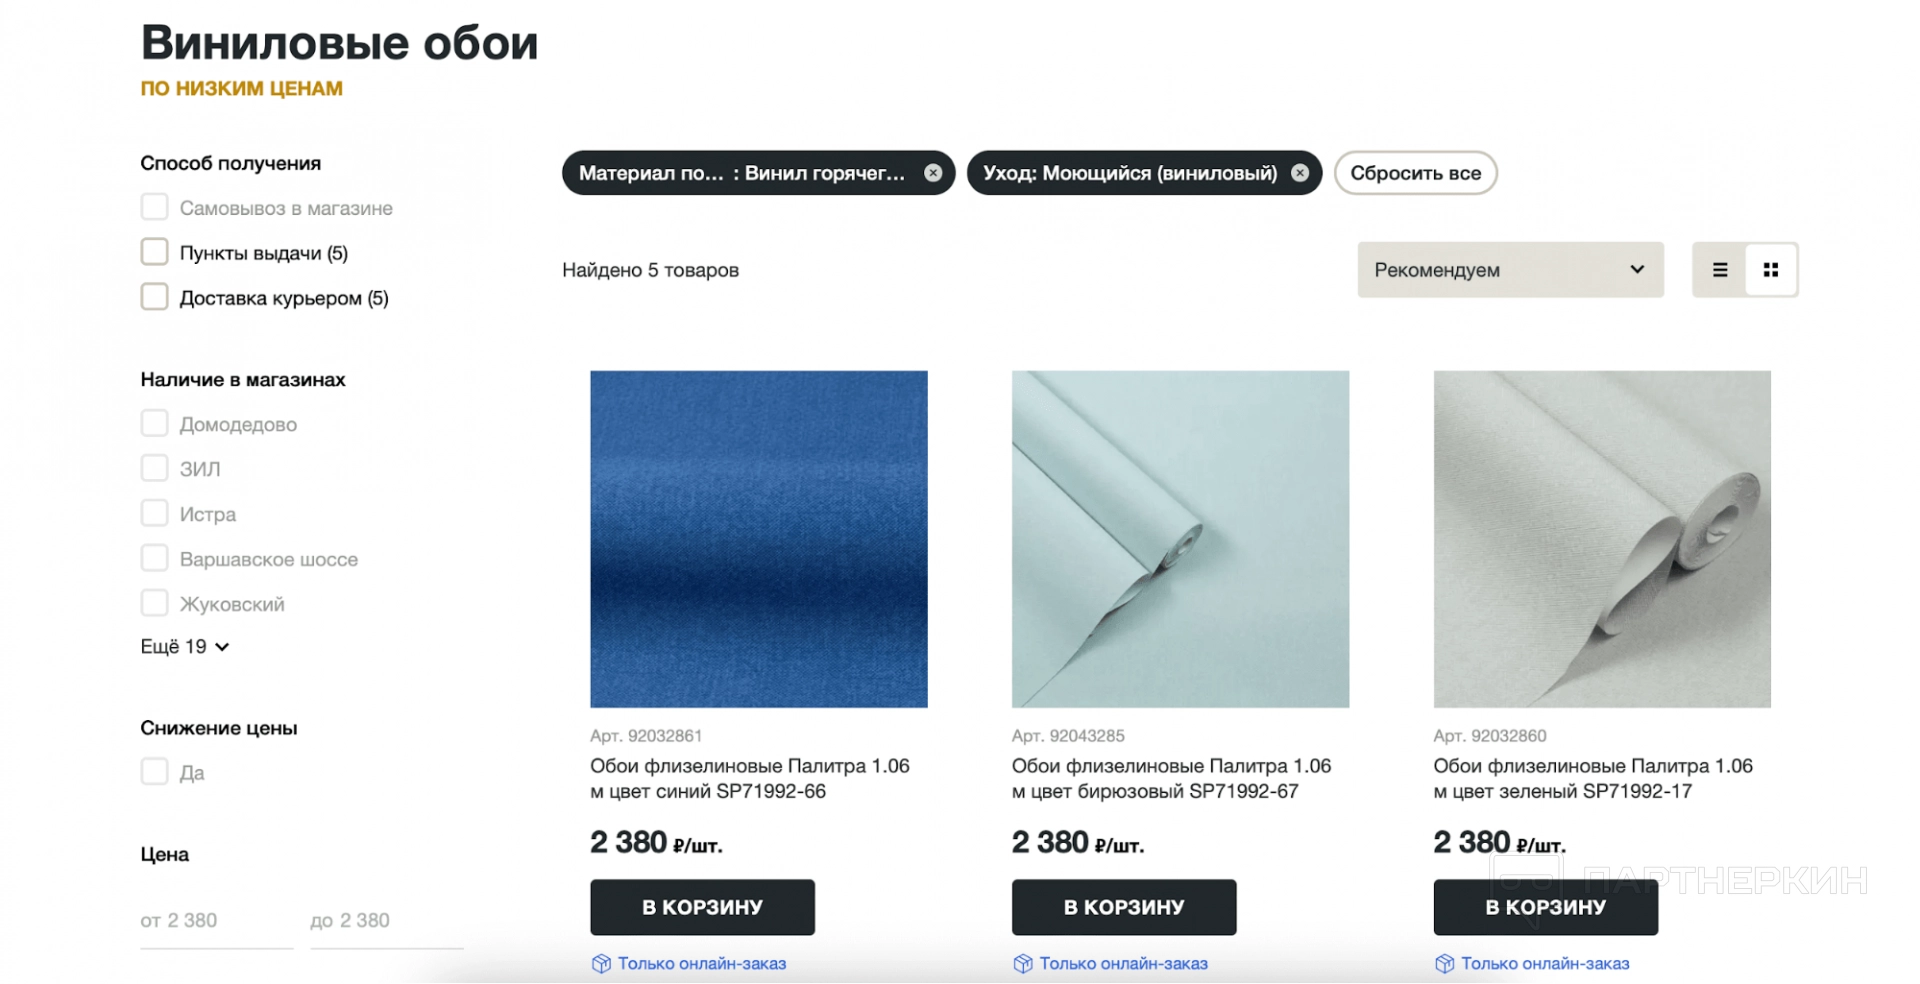Open the Рекомендуем sorting dropdown
1920x984 pixels.
(x=1510, y=270)
